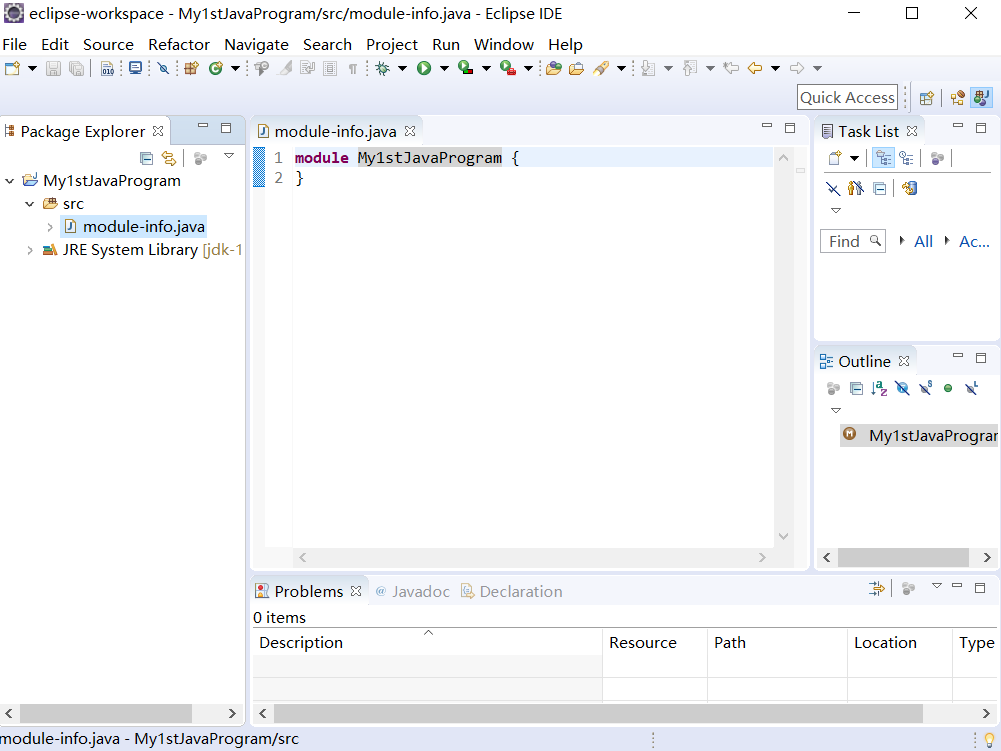This screenshot has height=751, width=1001.
Task: Click the Find field in Task List
Action: (x=852, y=241)
